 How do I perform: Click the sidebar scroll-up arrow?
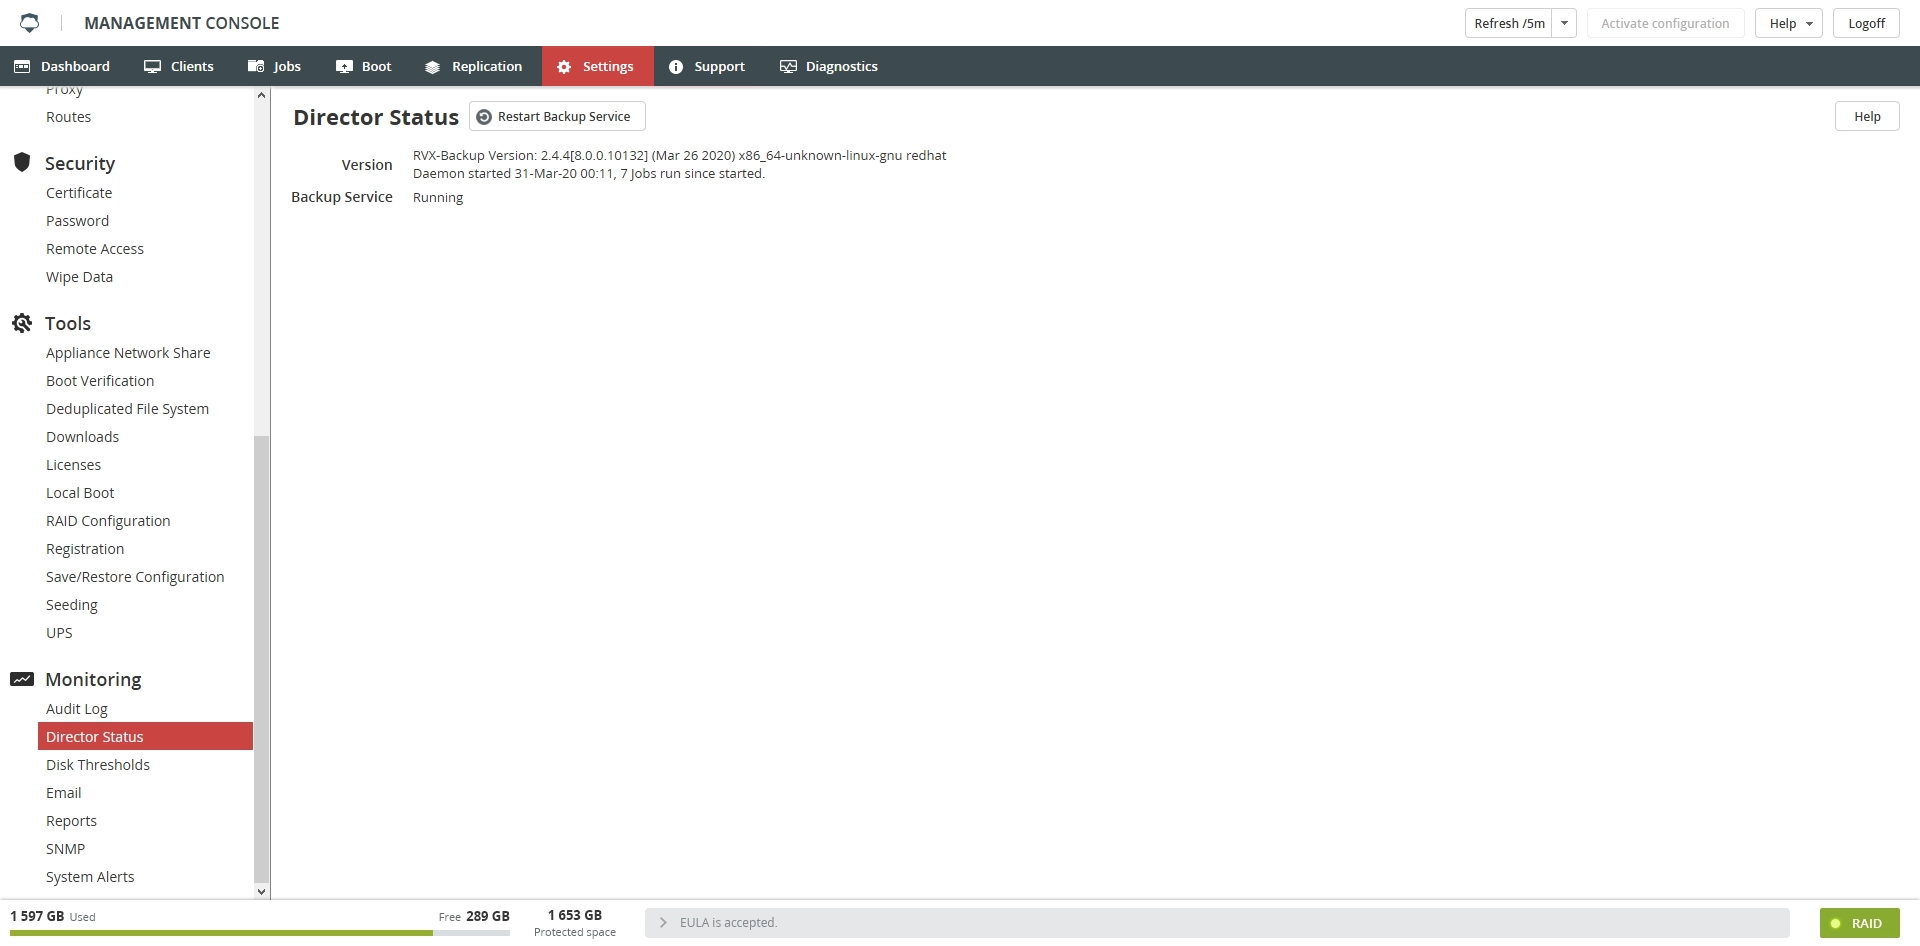pos(262,95)
